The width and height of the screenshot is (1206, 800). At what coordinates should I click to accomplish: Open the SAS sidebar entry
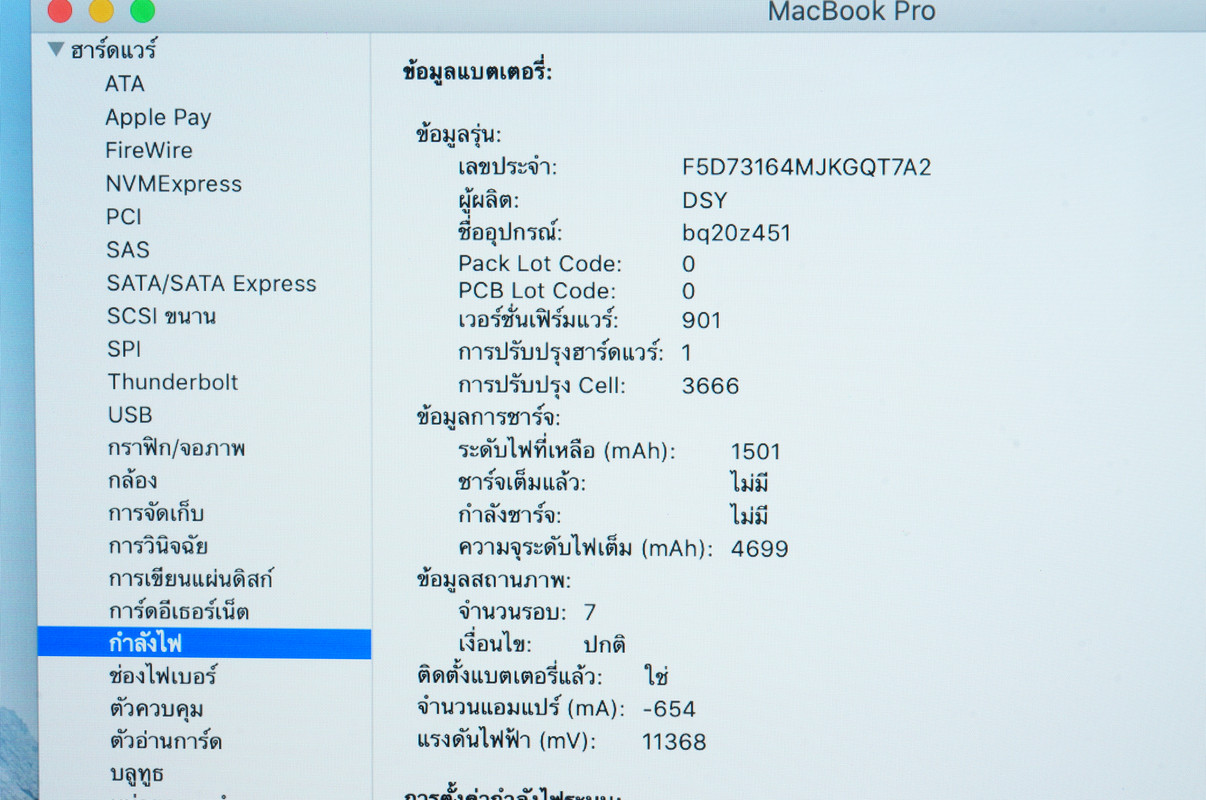pyautogui.click(x=128, y=250)
